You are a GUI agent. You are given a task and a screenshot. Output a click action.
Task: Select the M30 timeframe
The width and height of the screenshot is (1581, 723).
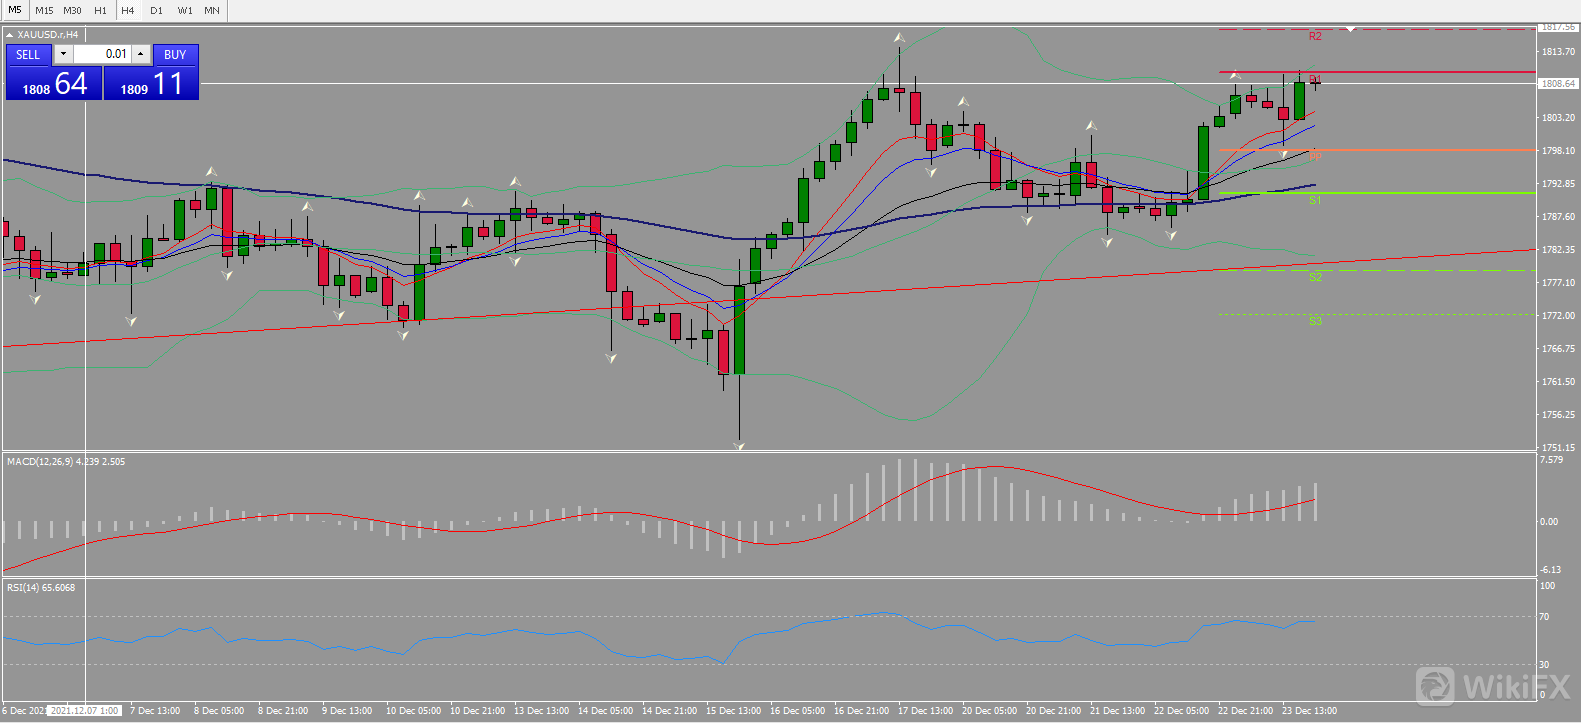72,10
